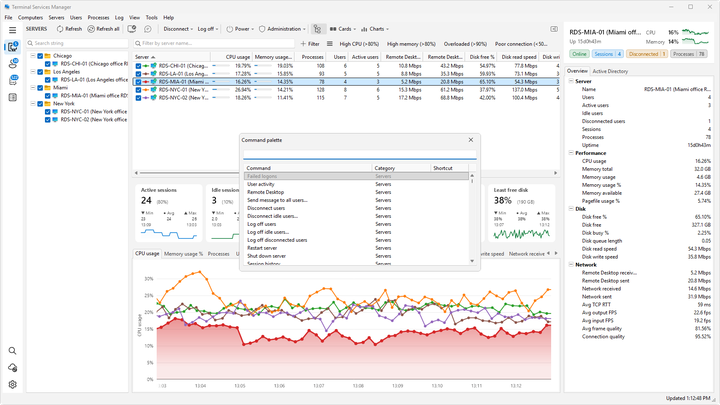
Task: Switch to the Active Directory tab
Action: [610, 71]
